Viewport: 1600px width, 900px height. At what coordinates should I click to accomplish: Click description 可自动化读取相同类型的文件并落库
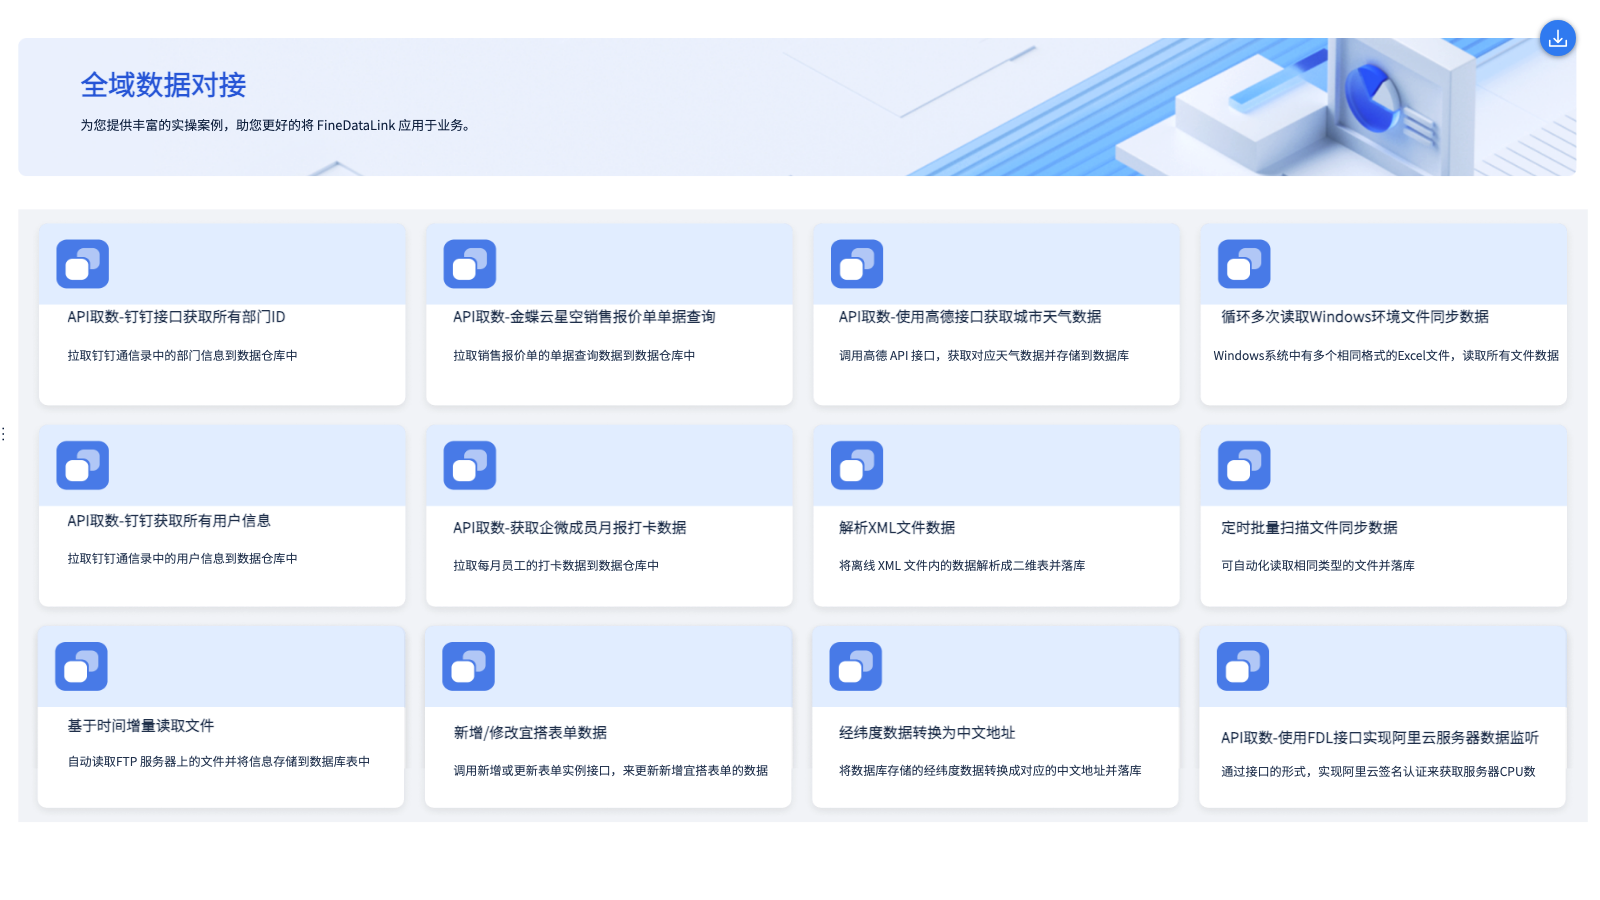[1318, 566]
